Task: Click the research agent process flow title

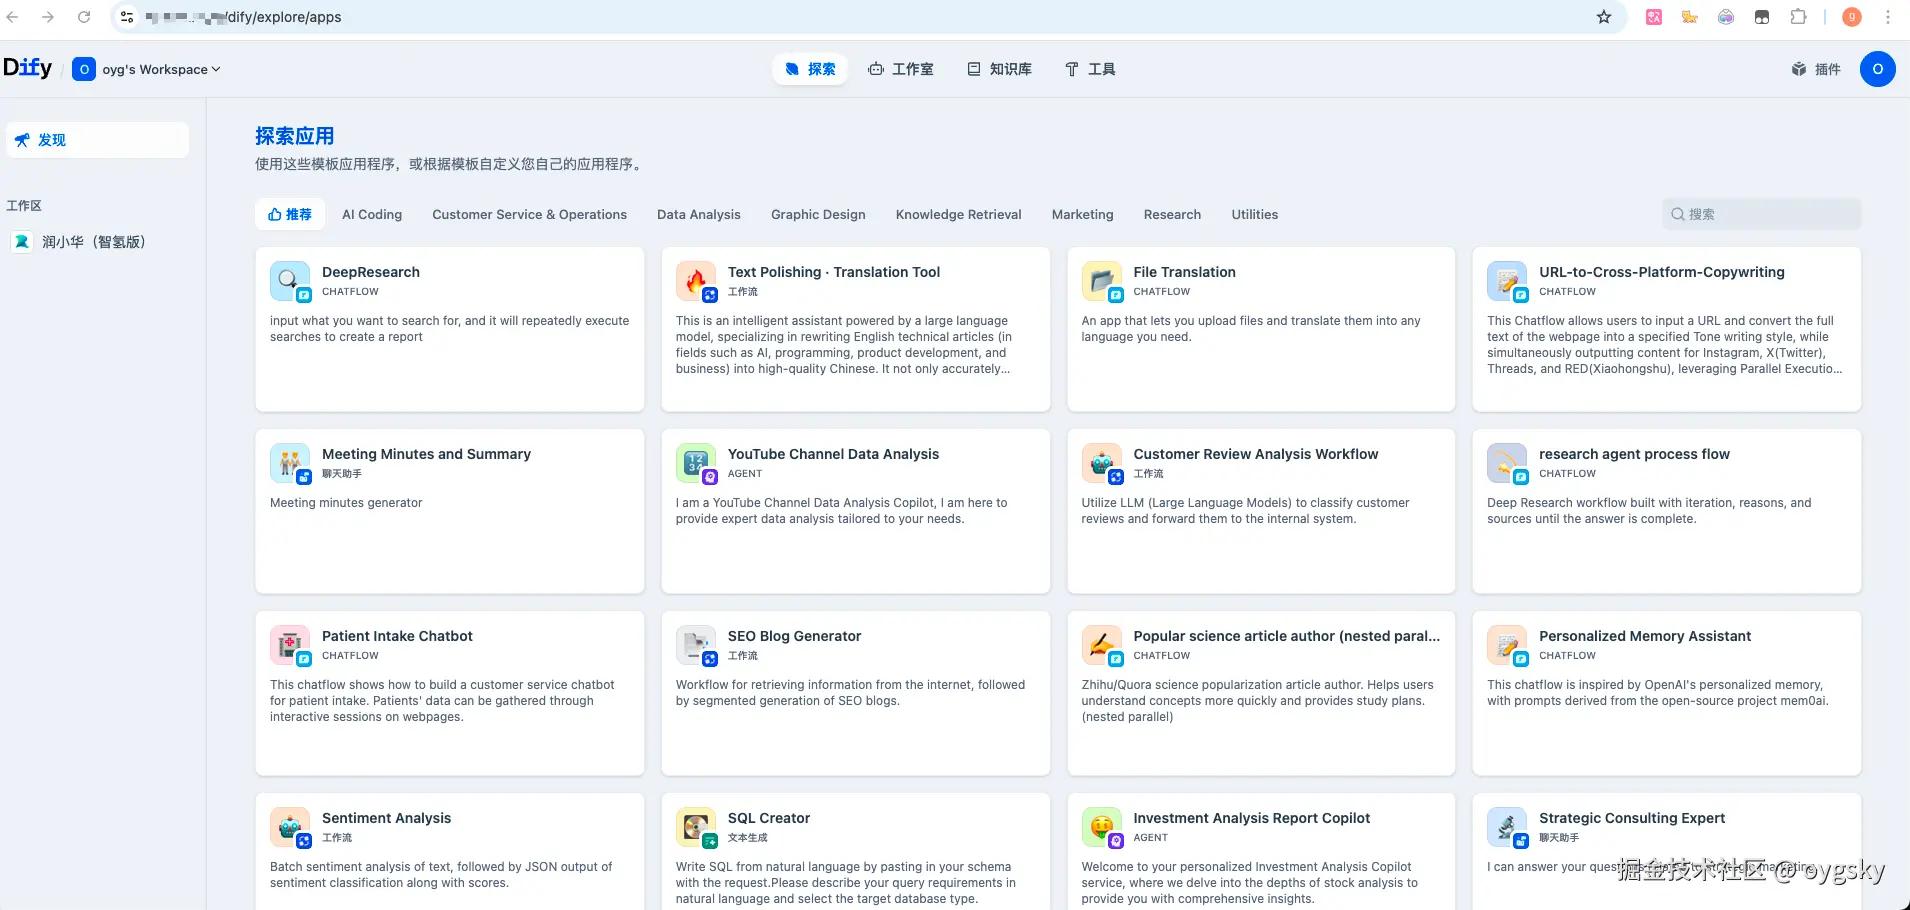Action: pyautogui.click(x=1634, y=454)
